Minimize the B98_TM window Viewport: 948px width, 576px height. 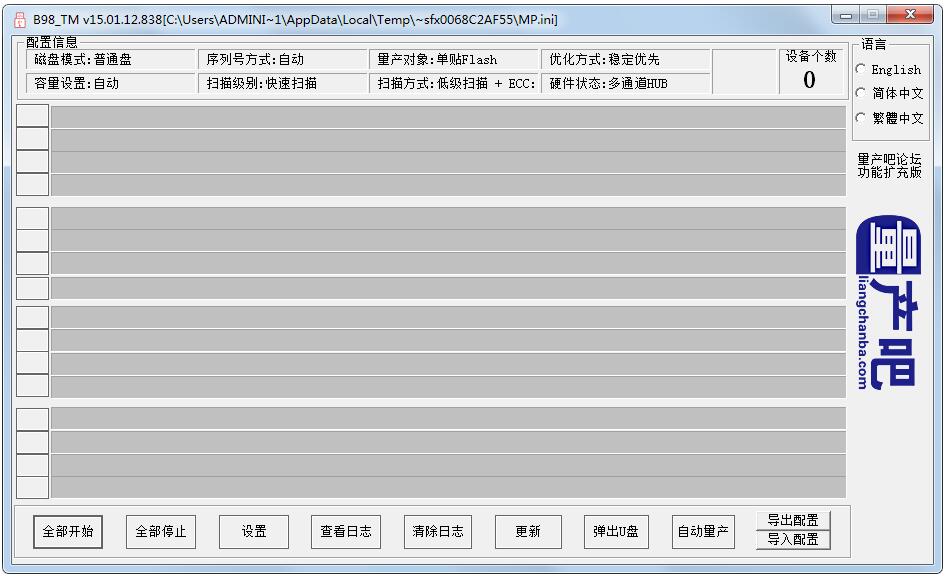(x=846, y=15)
